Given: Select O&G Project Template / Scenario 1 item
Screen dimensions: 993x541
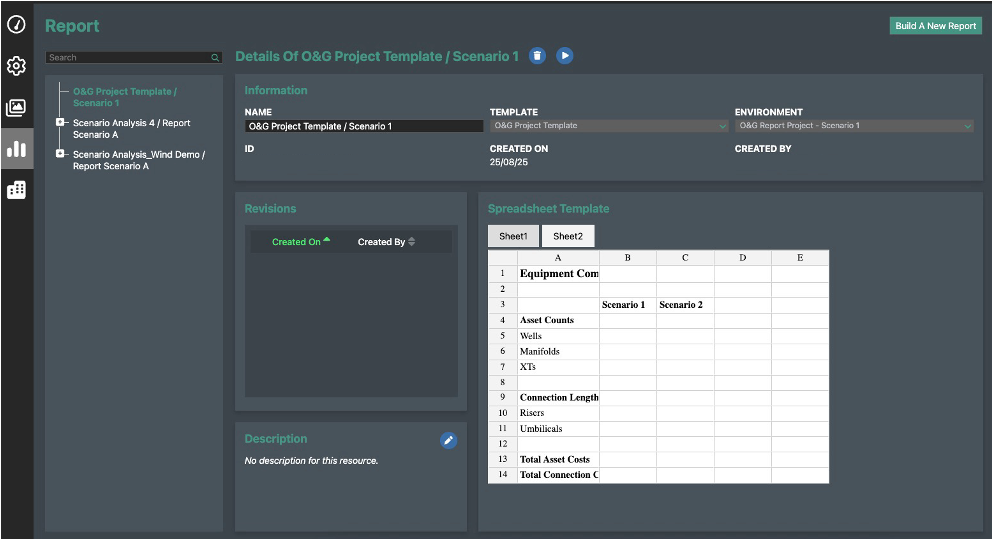Looking at the screenshot, I should click(124, 97).
